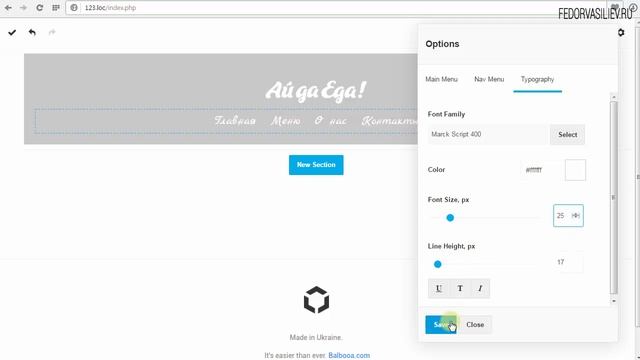Click the Меню navigation item
This screenshot has width=640, height=360.
286,120
